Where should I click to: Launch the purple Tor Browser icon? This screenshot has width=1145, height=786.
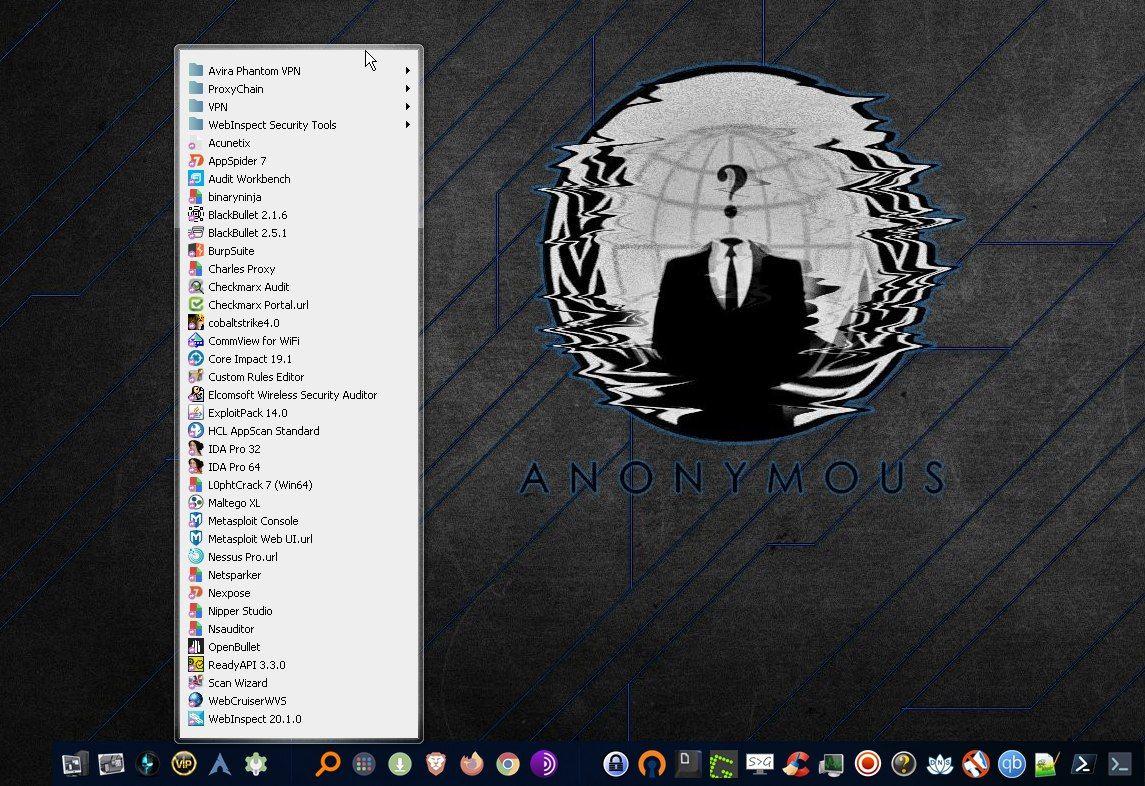543,764
